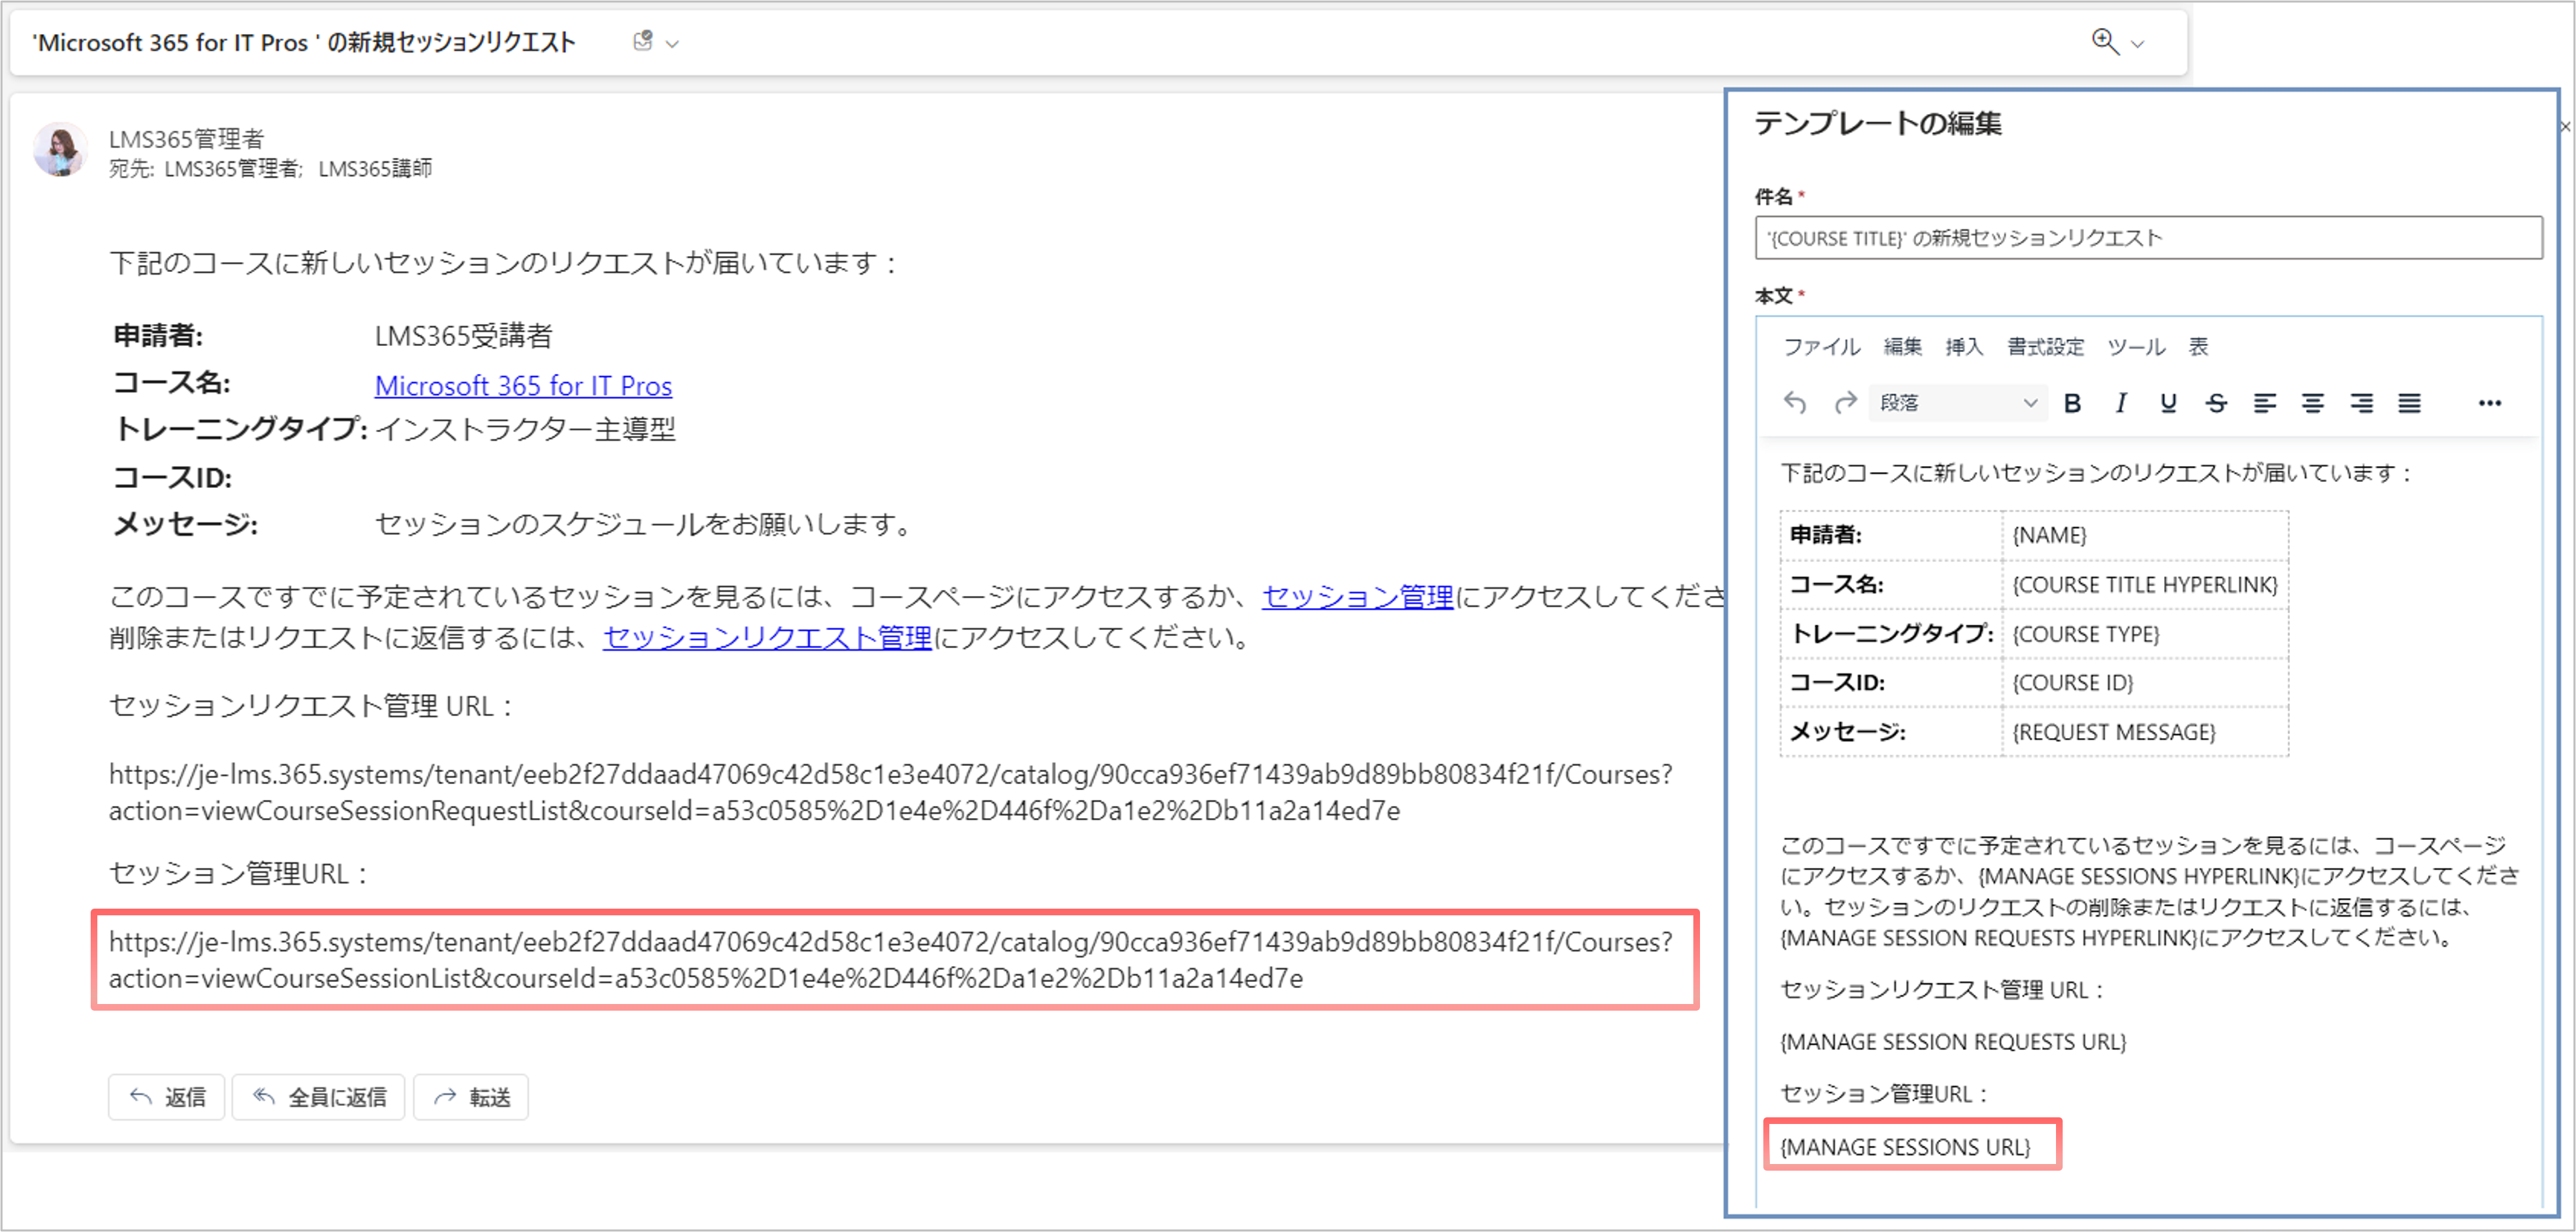
Task: Click the 転送 forward button
Action: click(471, 1097)
